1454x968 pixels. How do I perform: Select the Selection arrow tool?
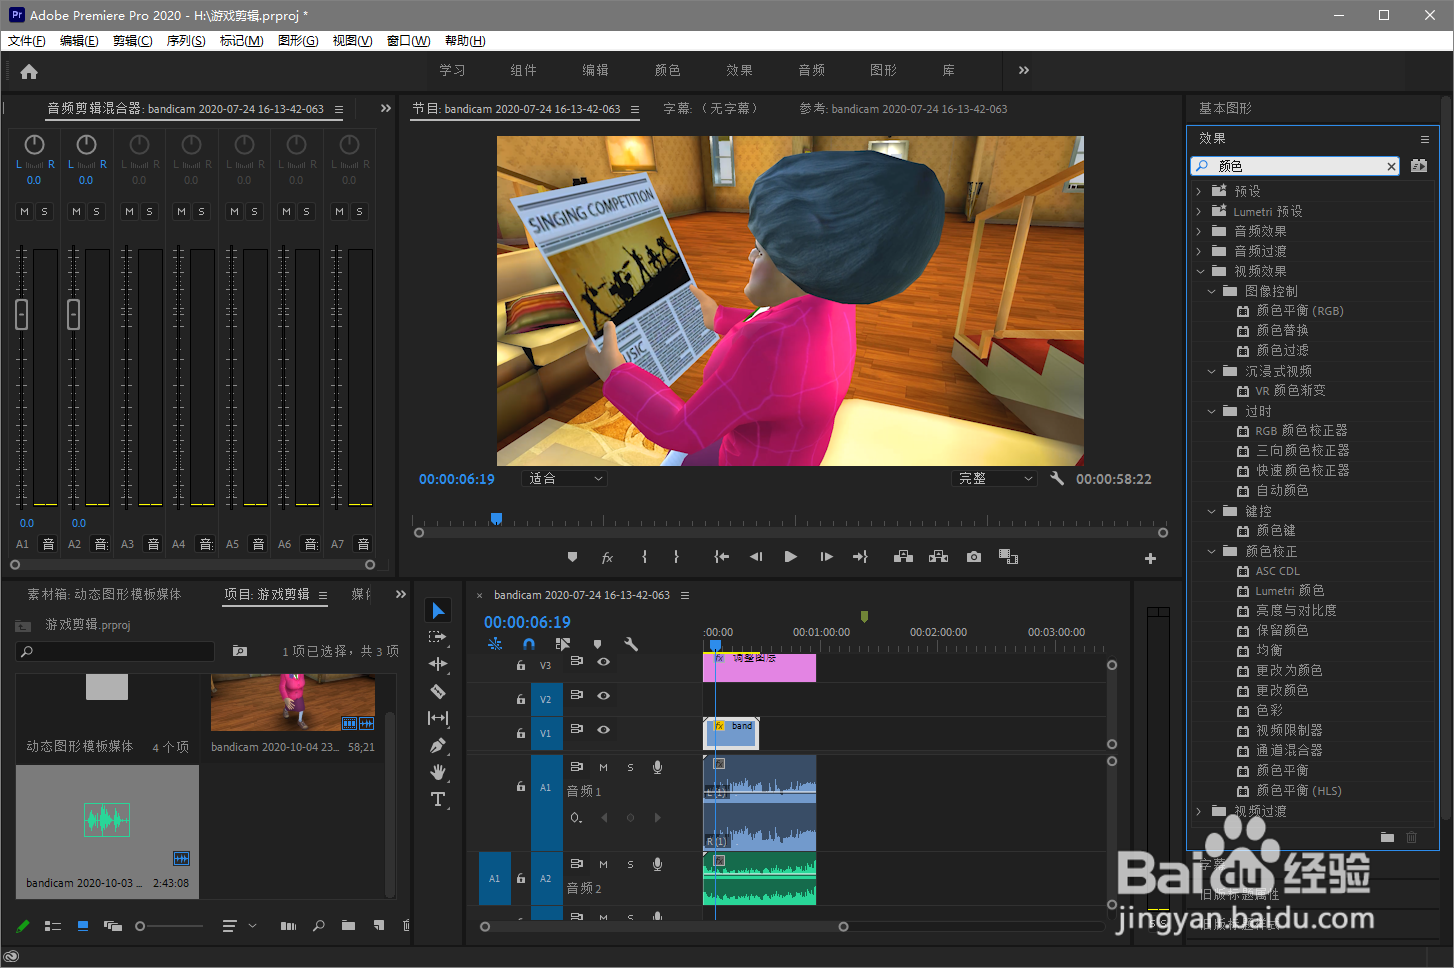[x=438, y=610]
